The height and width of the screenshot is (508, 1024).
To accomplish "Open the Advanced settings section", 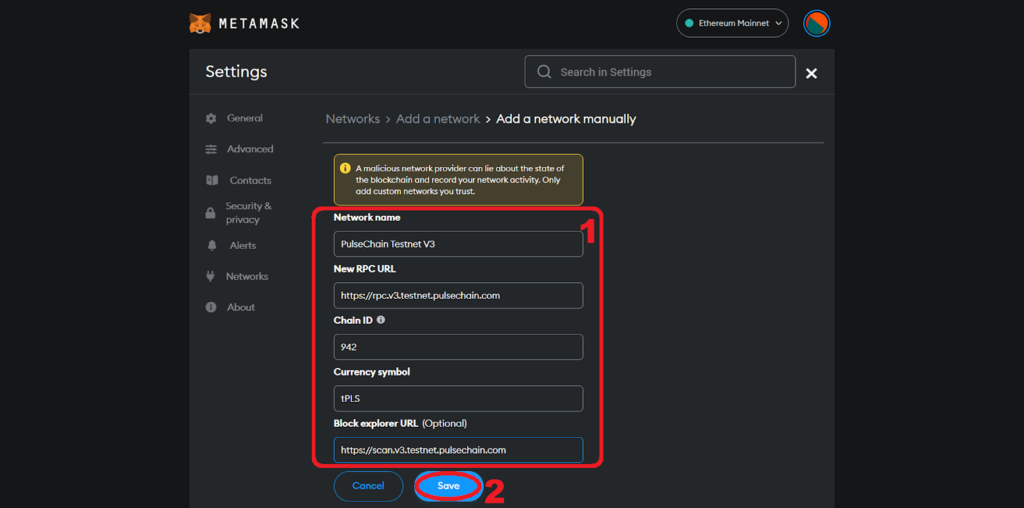I will 250,149.
